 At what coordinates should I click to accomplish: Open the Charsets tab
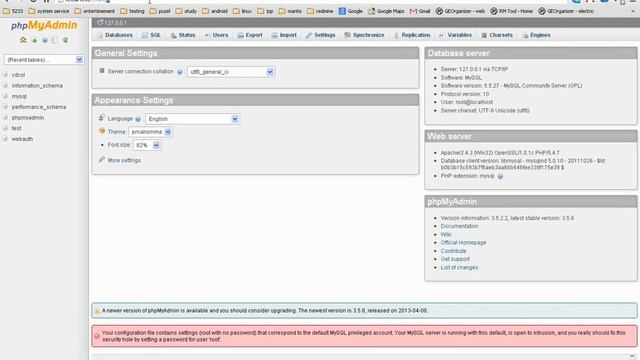point(497,35)
